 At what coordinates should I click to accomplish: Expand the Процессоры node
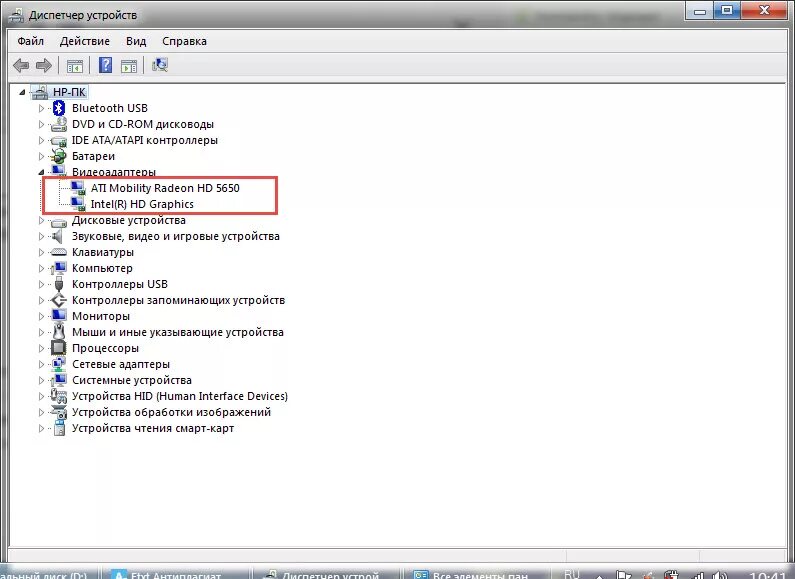point(42,348)
